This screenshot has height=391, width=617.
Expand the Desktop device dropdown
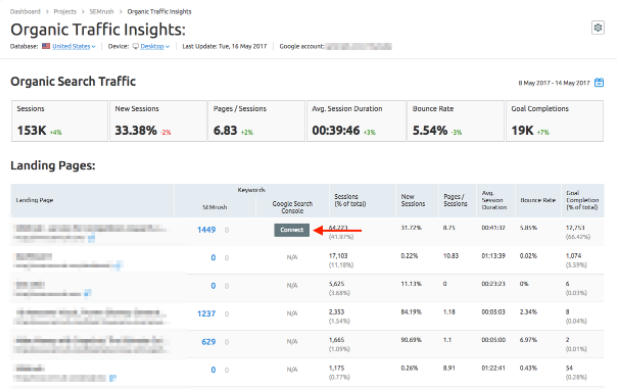coord(155,46)
